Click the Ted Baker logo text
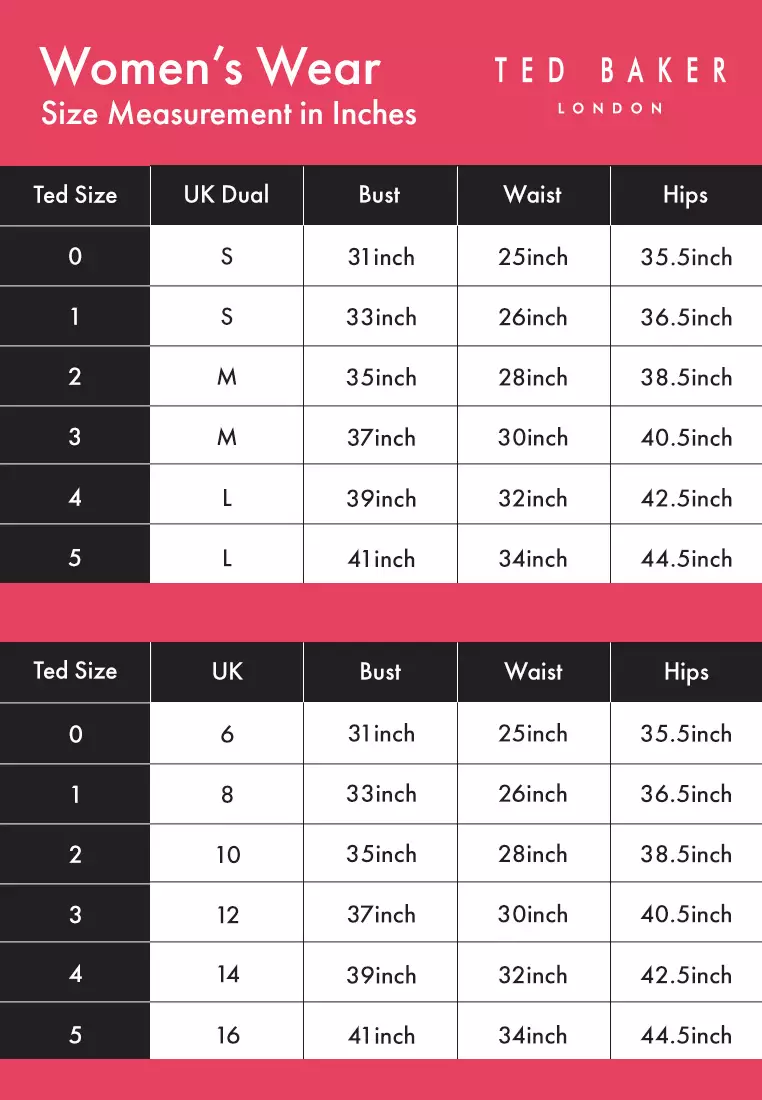The height and width of the screenshot is (1100, 762). click(610, 71)
